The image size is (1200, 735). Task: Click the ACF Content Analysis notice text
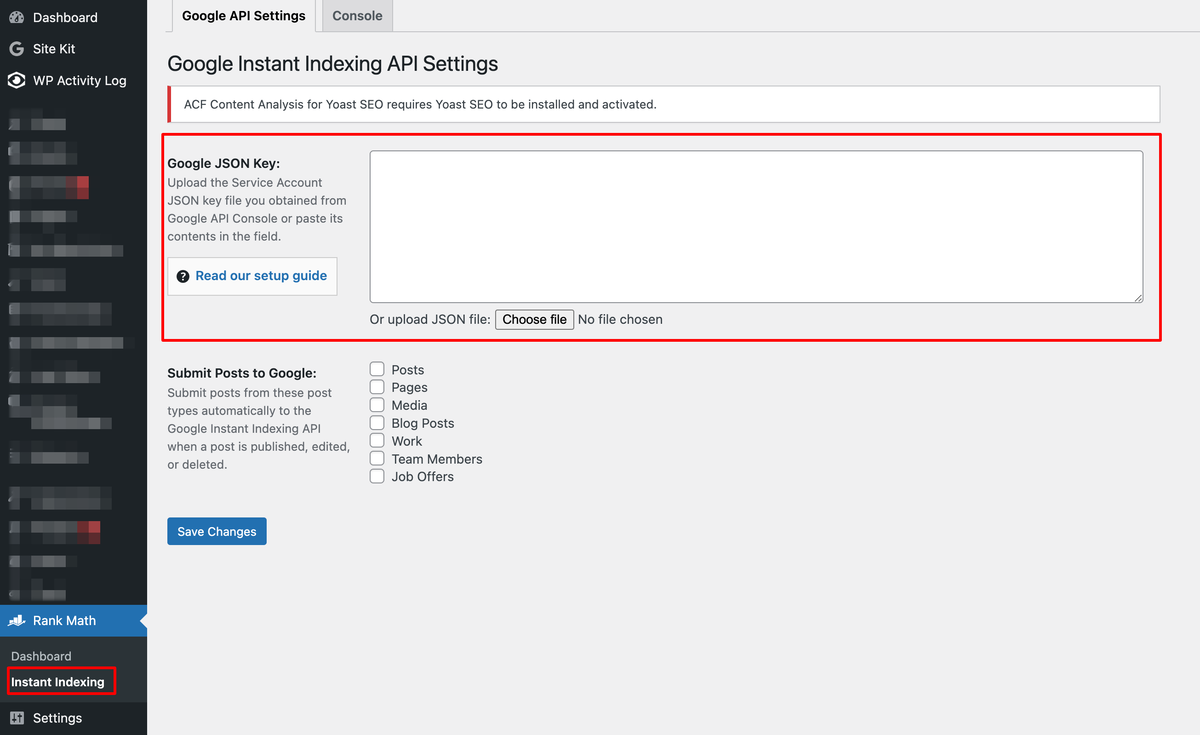421,104
